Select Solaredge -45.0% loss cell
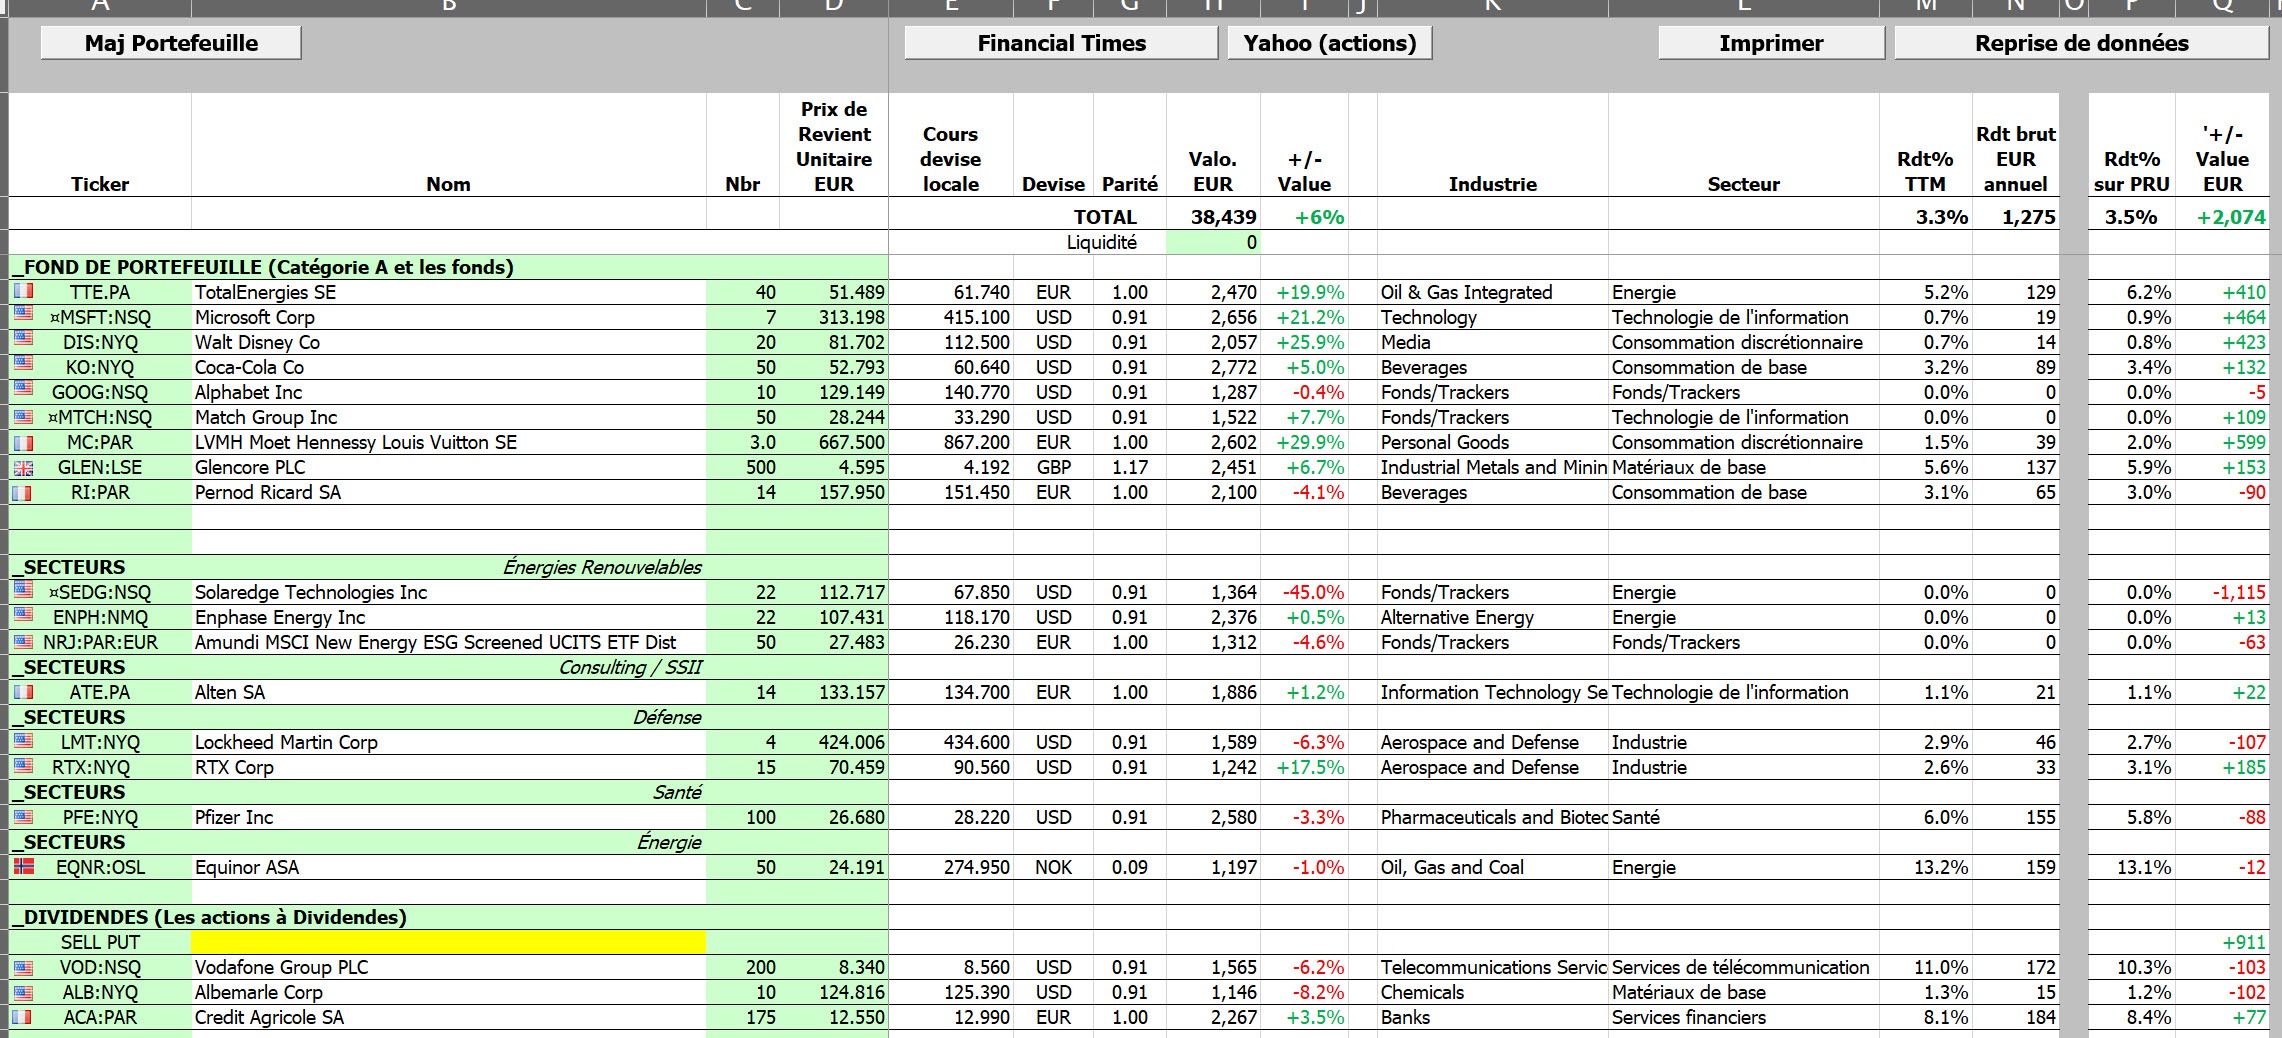2282x1038 pixels. point(1304,592)
